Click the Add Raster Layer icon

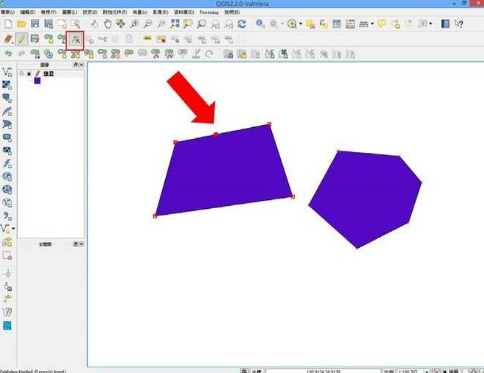tap(7, 85)
